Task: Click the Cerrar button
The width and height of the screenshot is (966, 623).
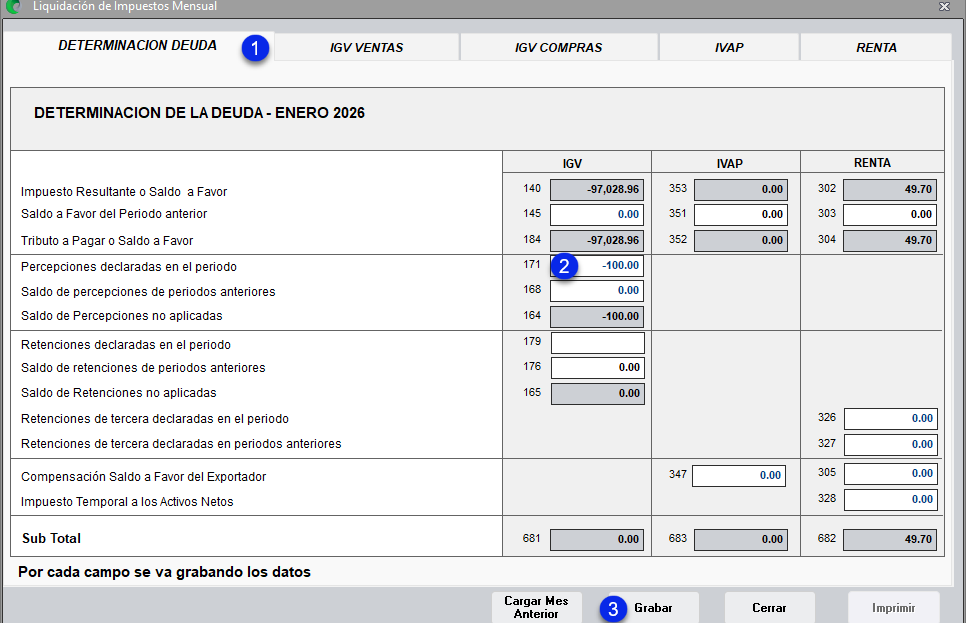Action: tap(769, 608)
